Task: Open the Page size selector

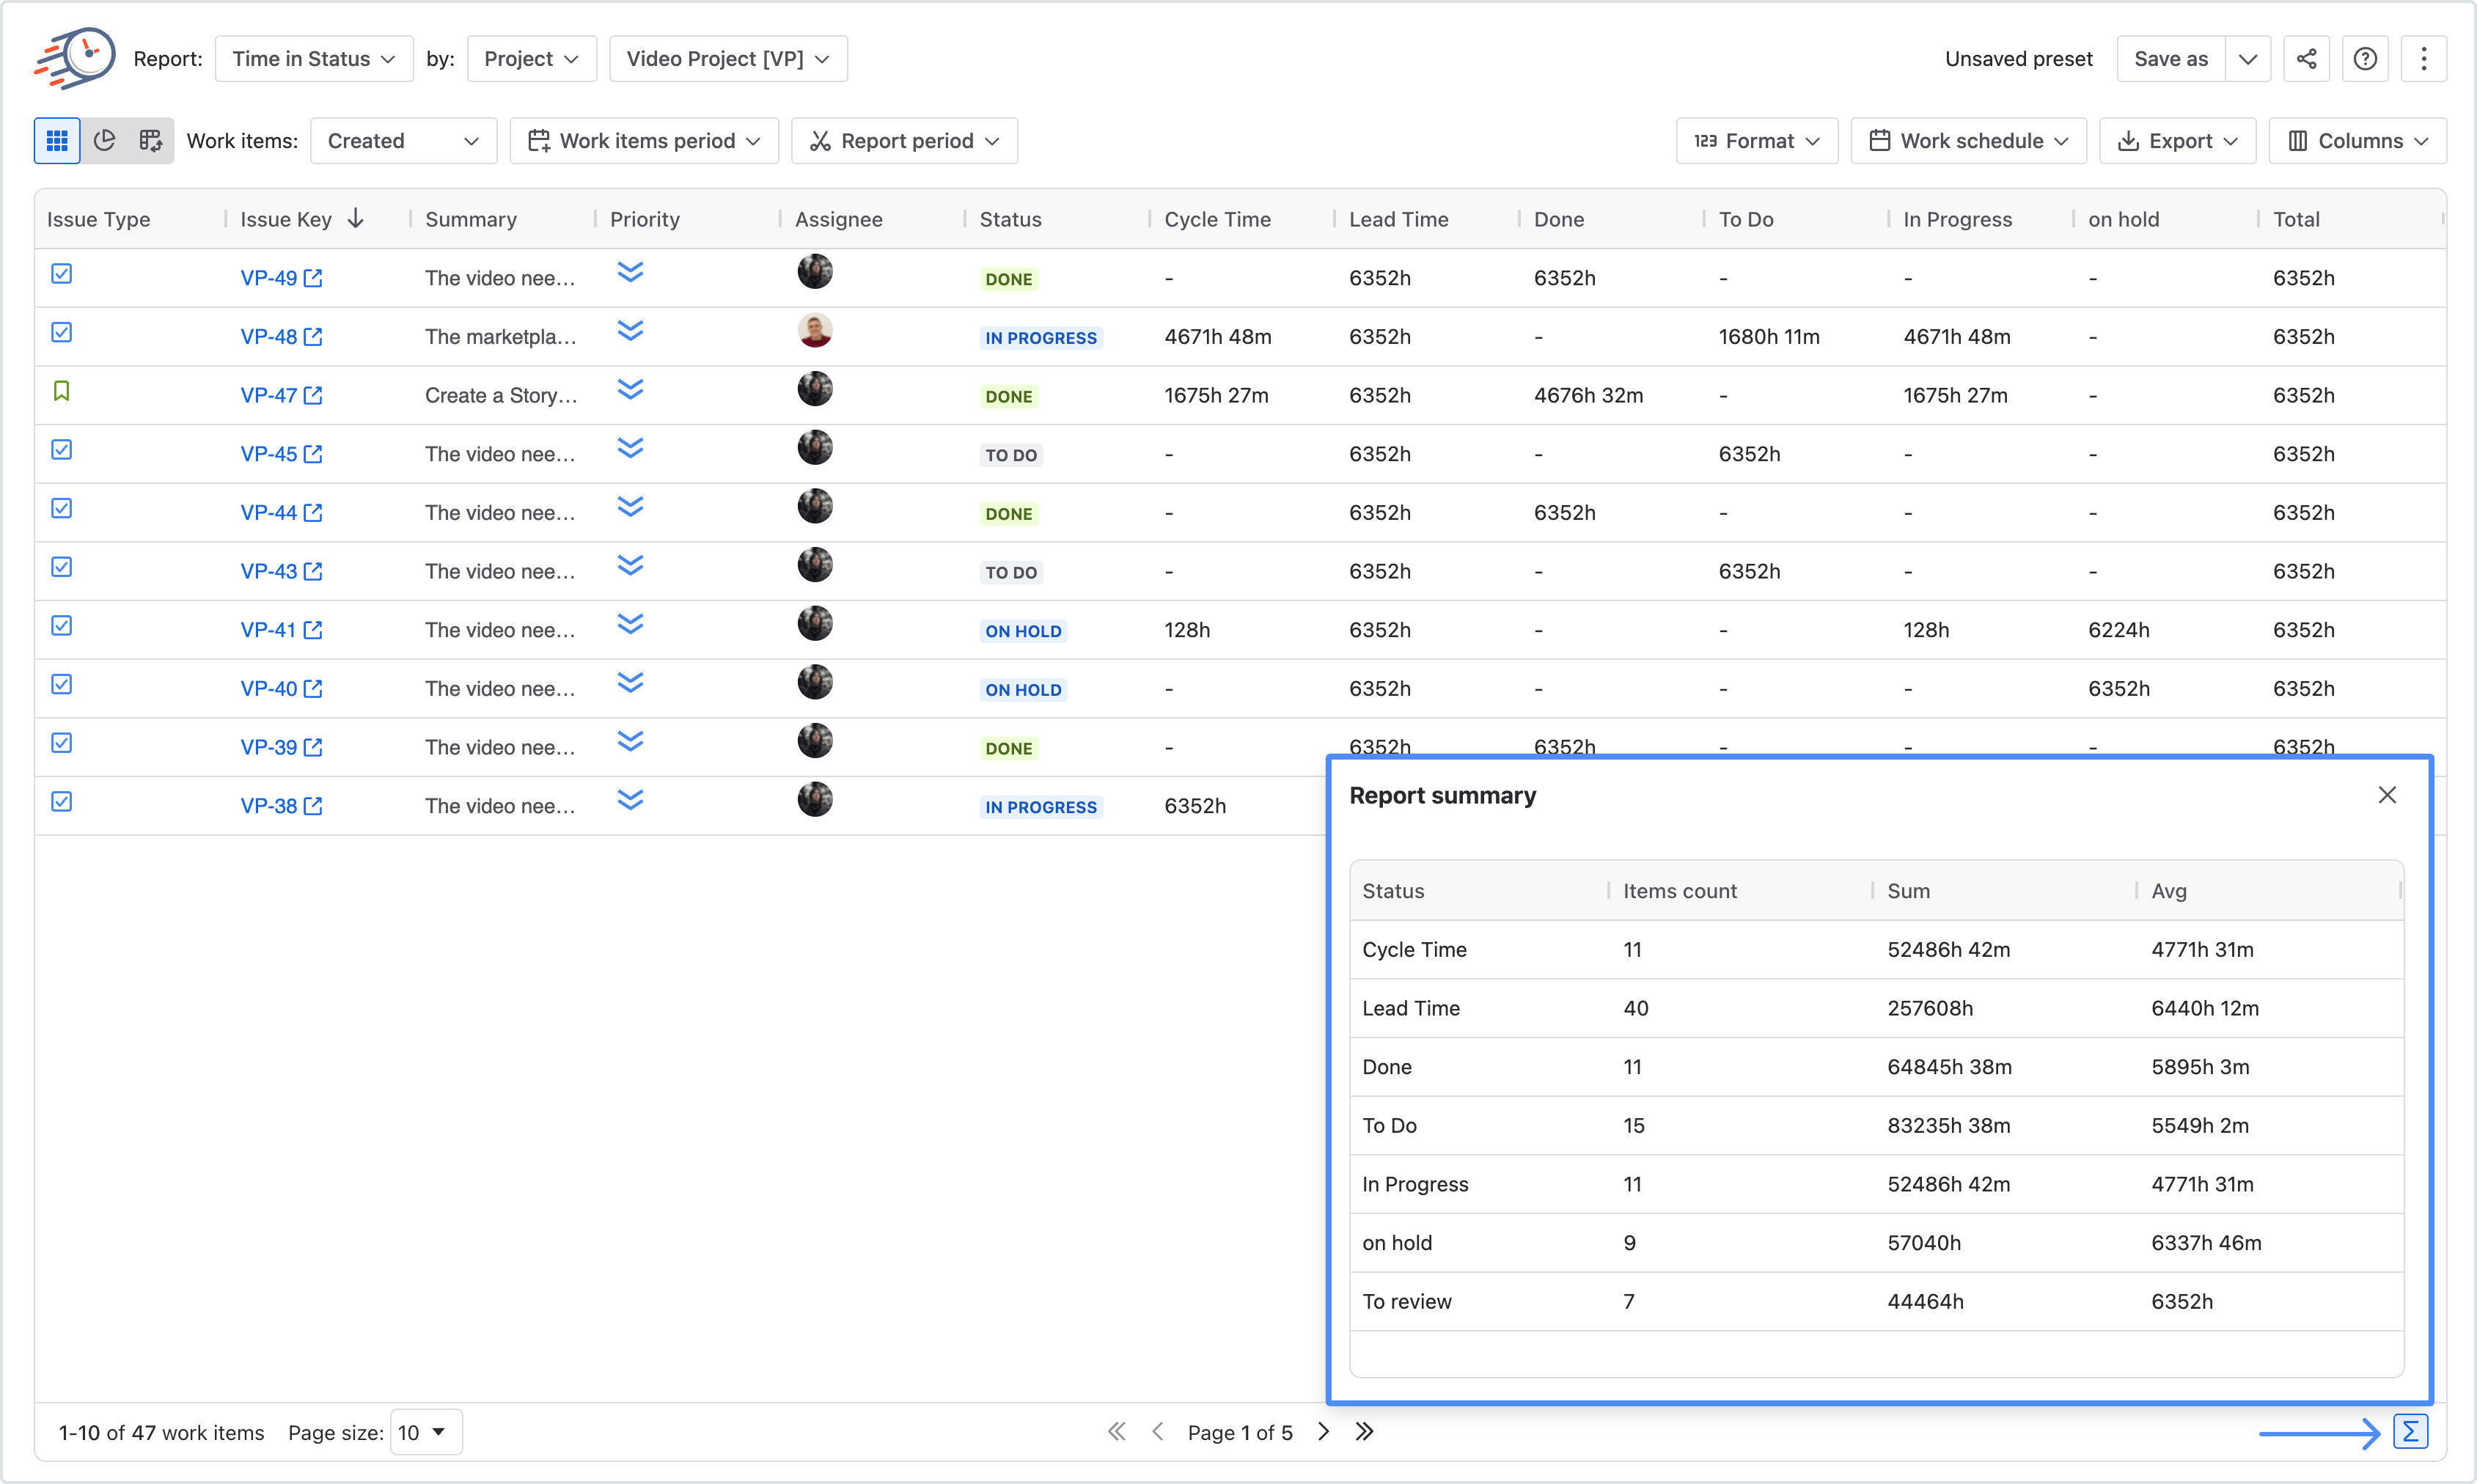Action: coord(425,1432)
